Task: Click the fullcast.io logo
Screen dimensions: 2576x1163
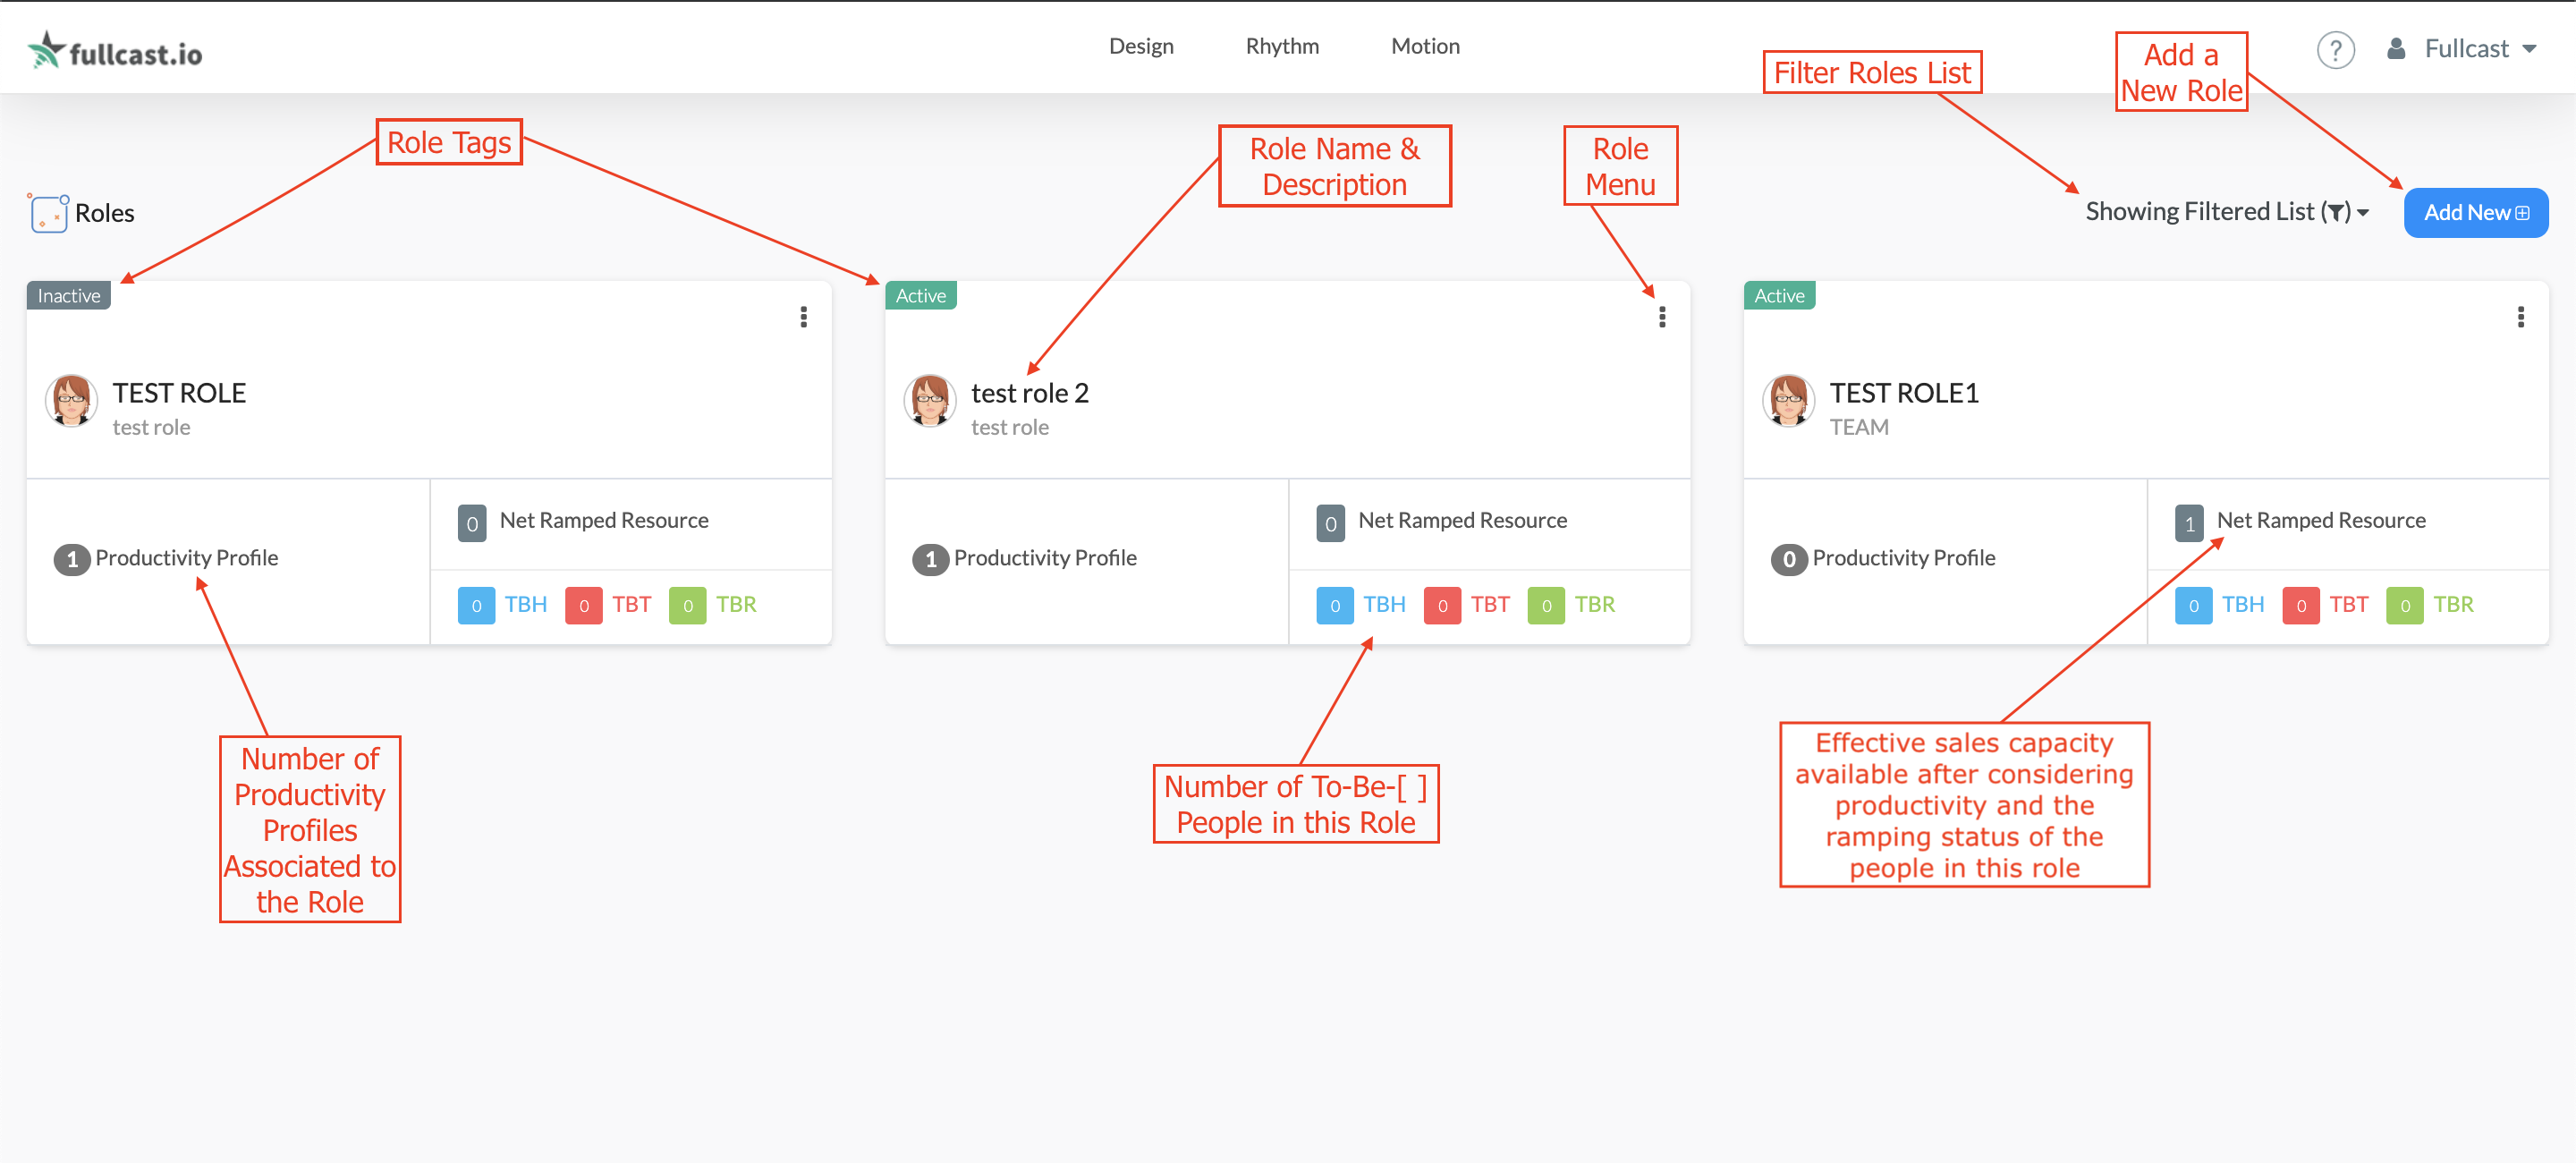Action: [x=114, y=50]
